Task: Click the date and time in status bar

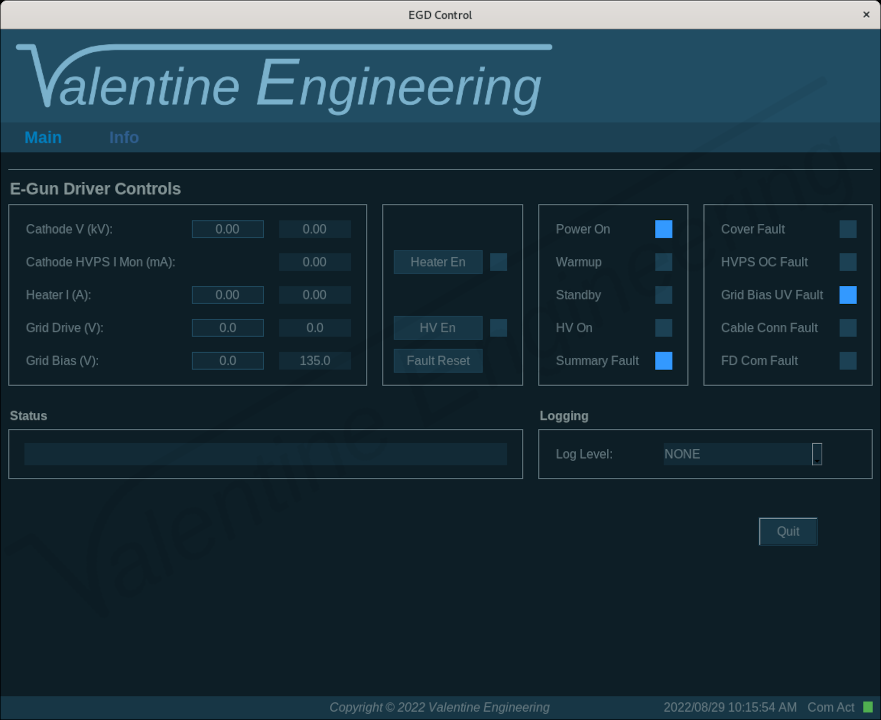Action: click(x=730, y=707)
